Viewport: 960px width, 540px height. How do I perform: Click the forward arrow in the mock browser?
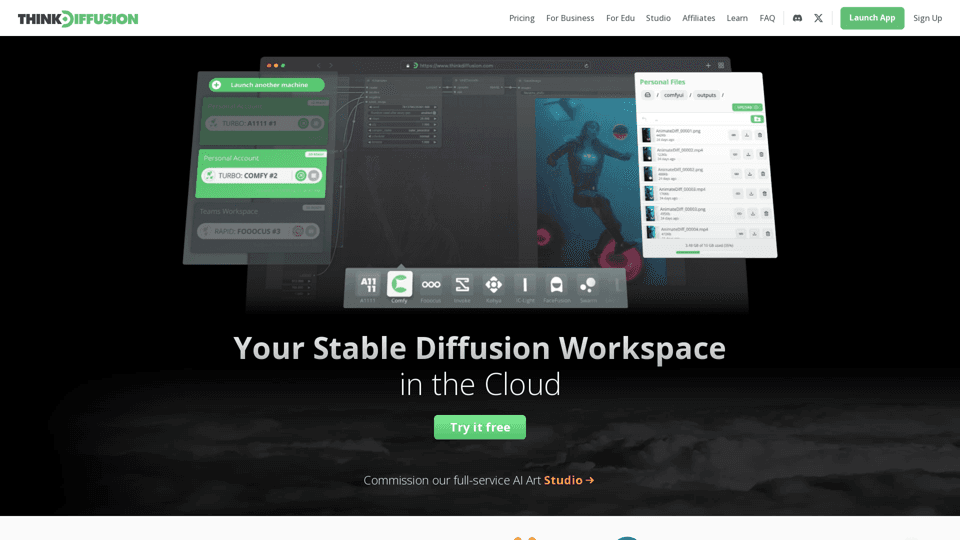tap(331, 66)
